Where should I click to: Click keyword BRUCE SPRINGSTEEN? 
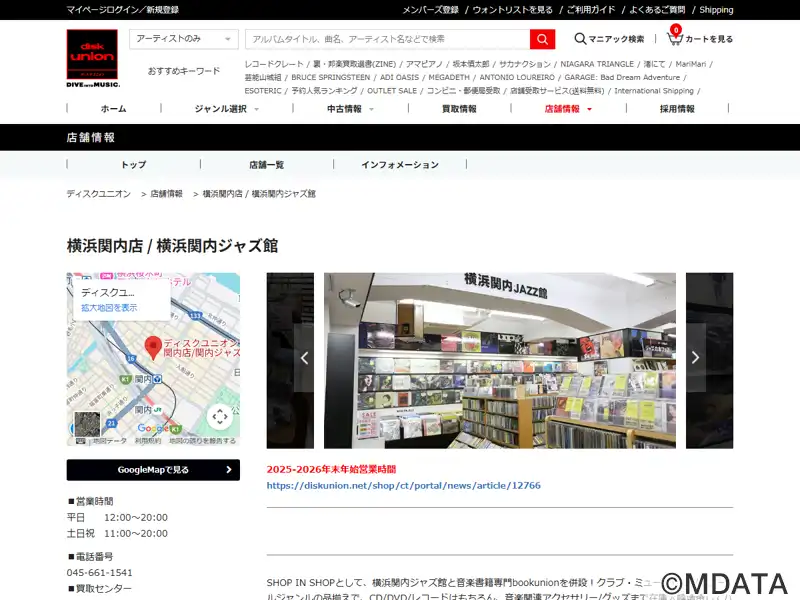tap(331, 77)
